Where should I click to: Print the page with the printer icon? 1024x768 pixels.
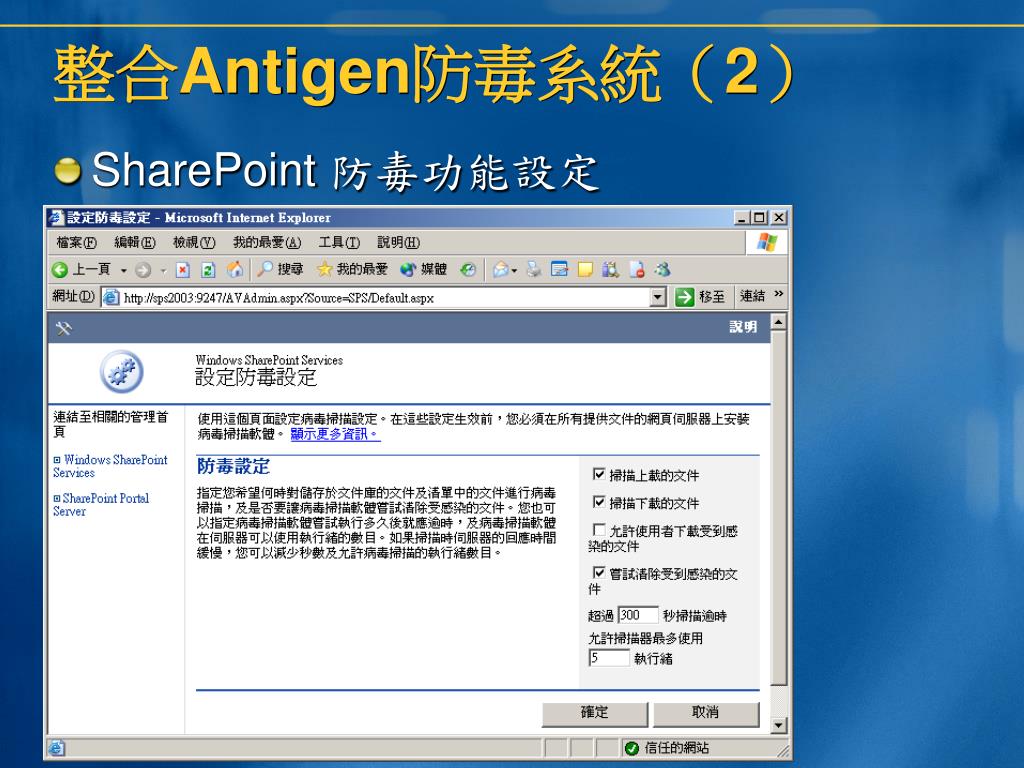[x=534, y=269]
